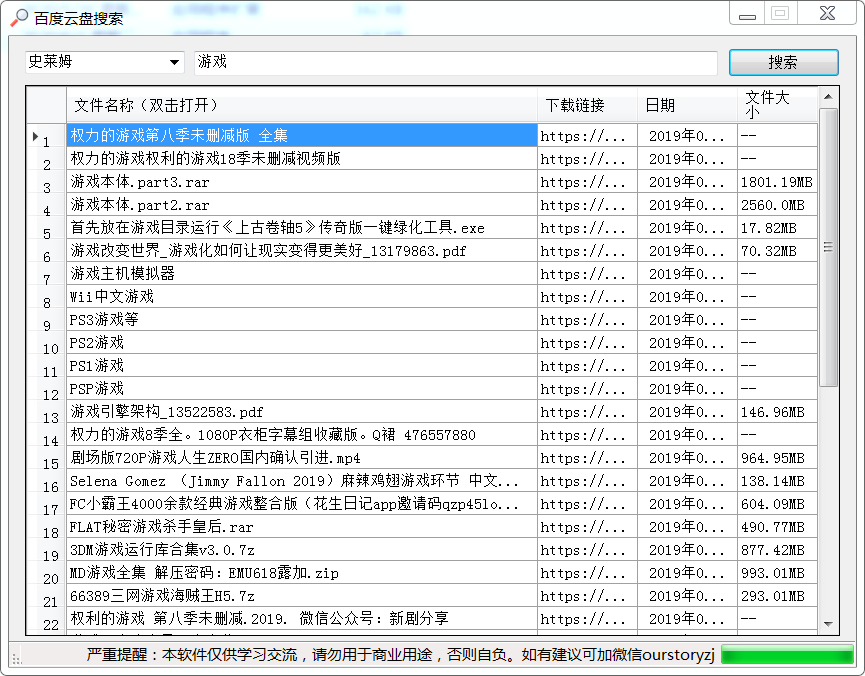Select row PS1游戏
This screenshot has width=865, height=676.
coord(302,365)
